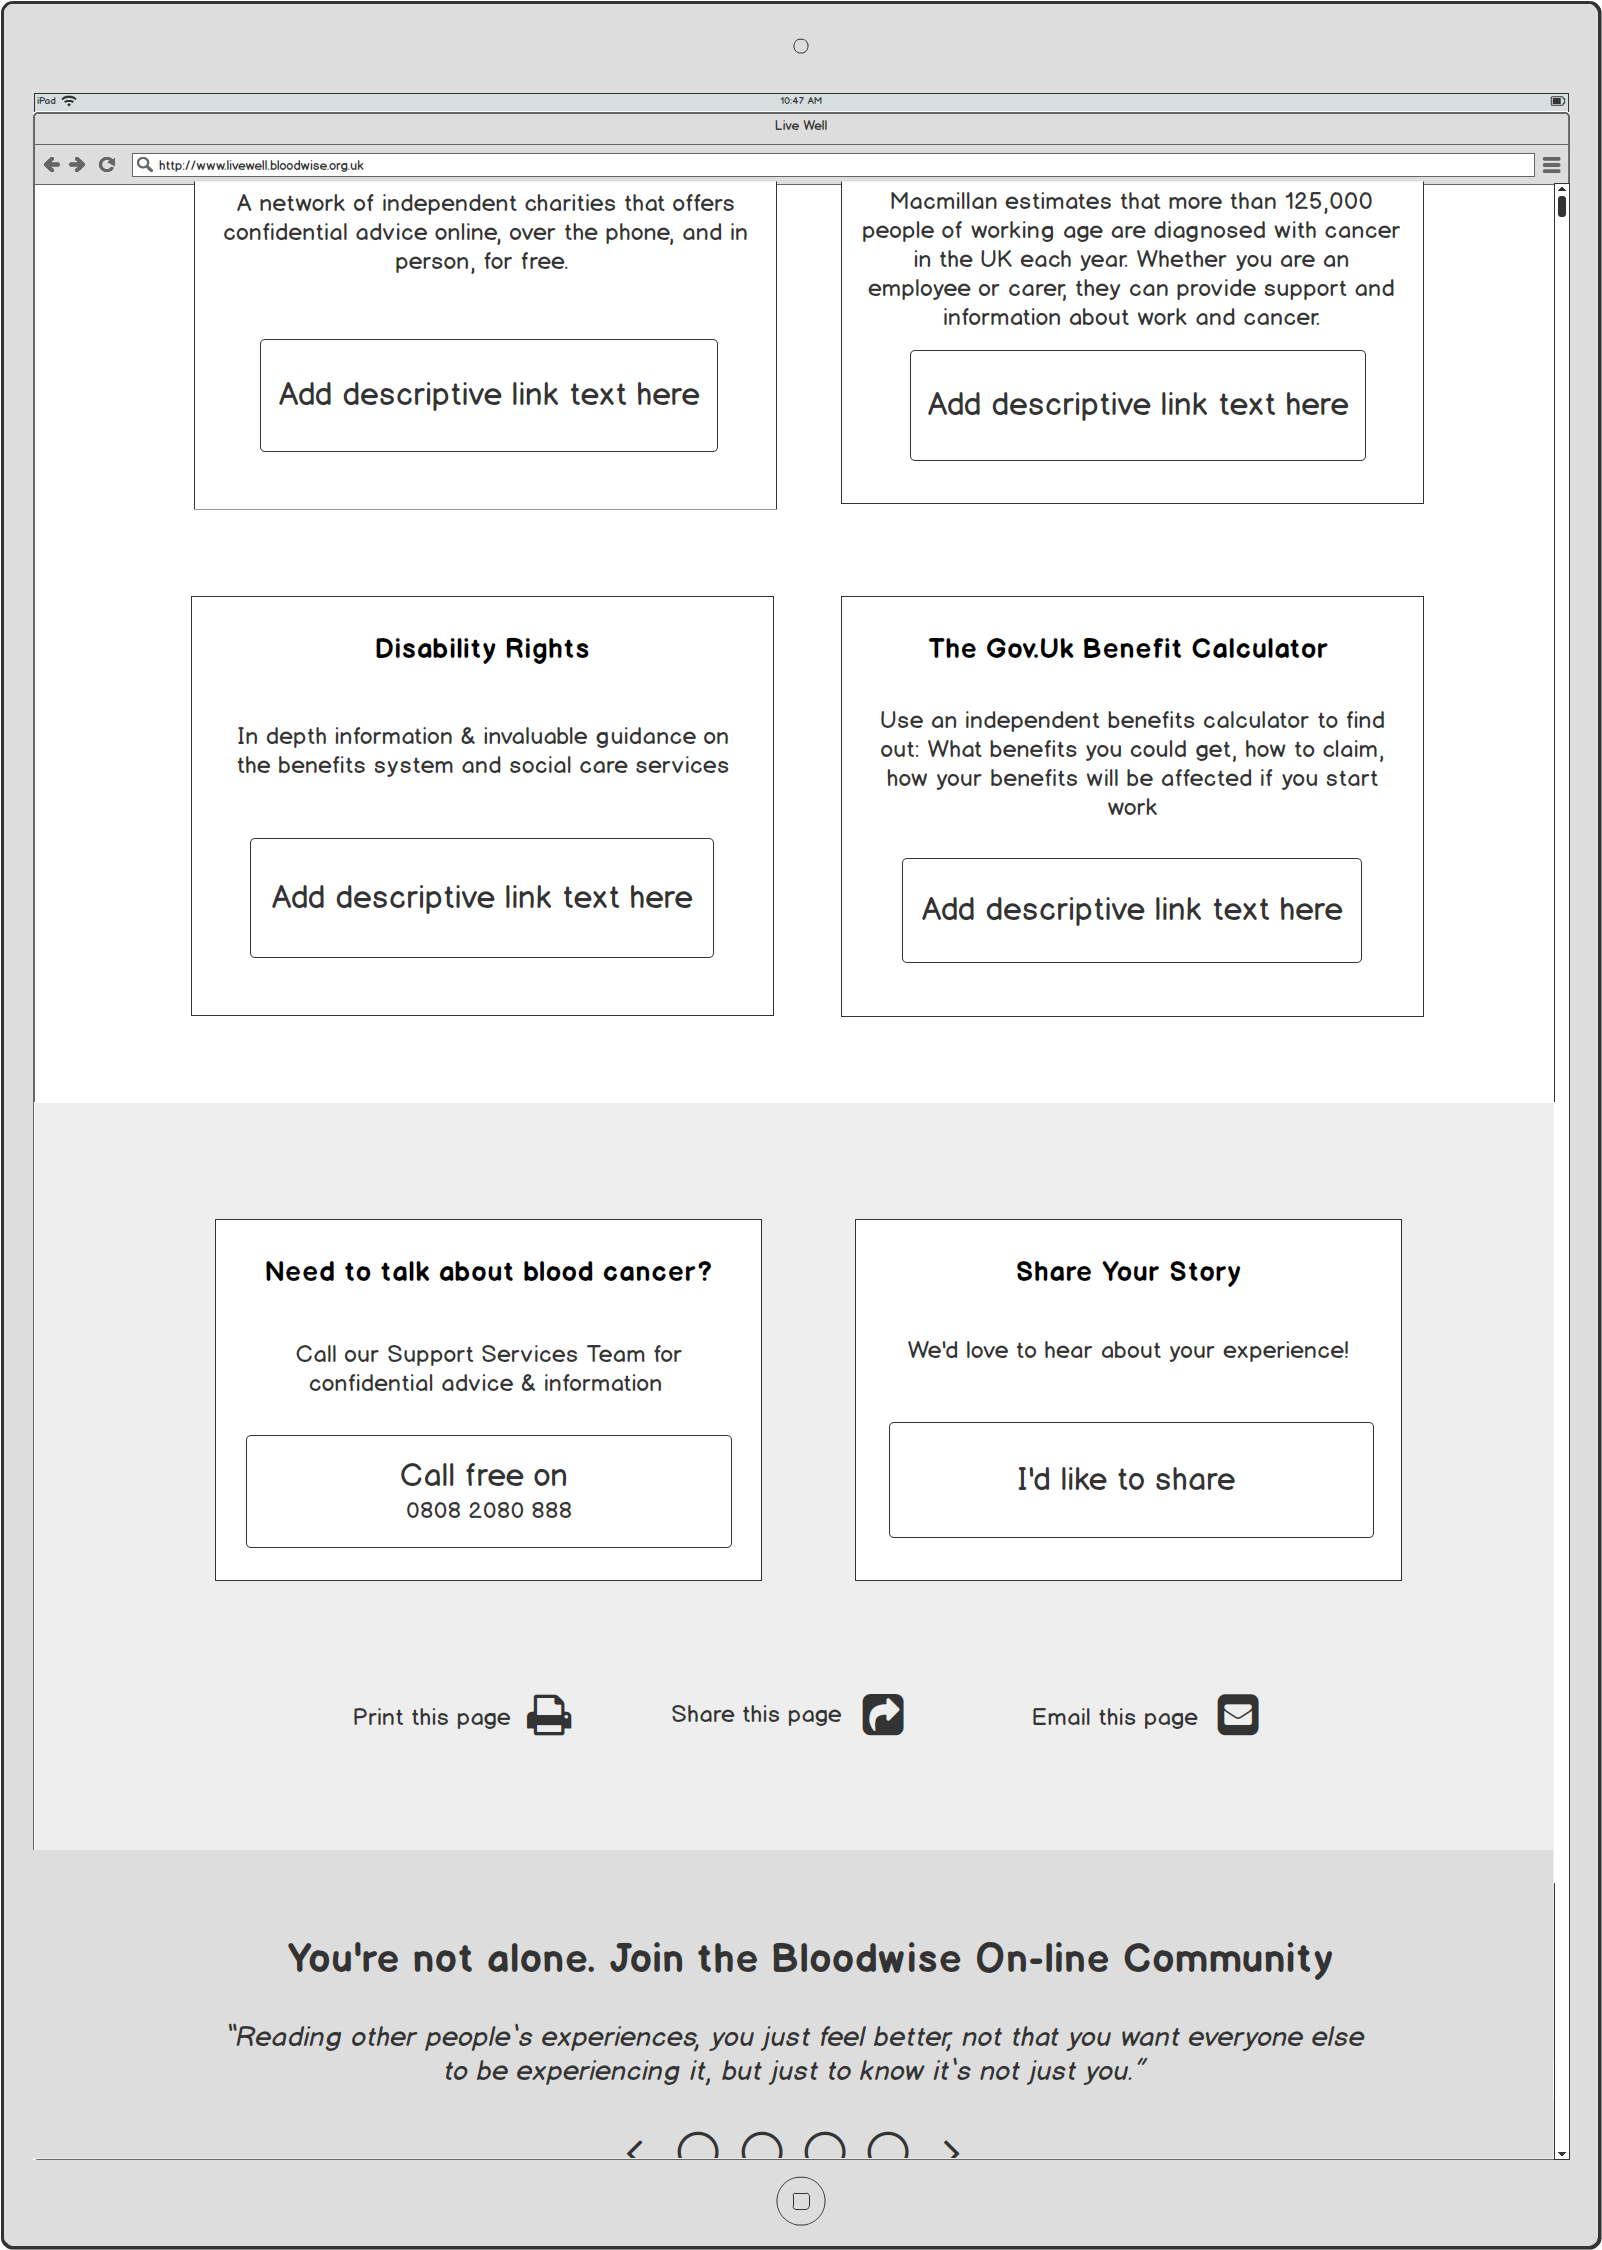Reload the page with refresh icon
This screenshot has height=2250, width=1602.
point(107,165)
